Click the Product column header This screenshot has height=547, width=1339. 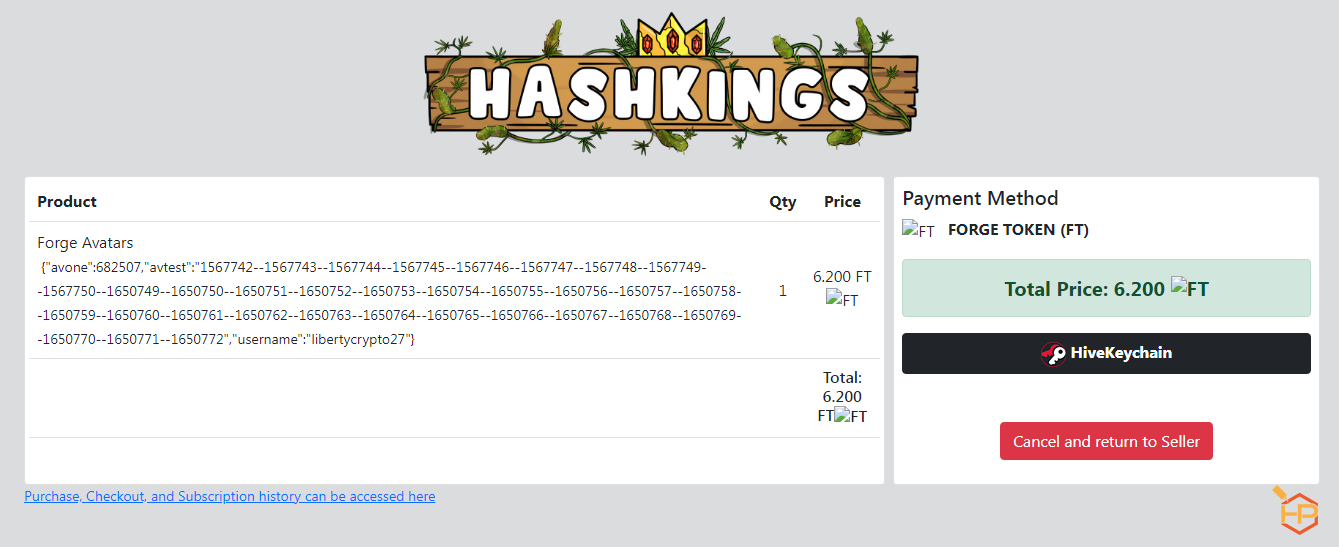pos(67,202)
